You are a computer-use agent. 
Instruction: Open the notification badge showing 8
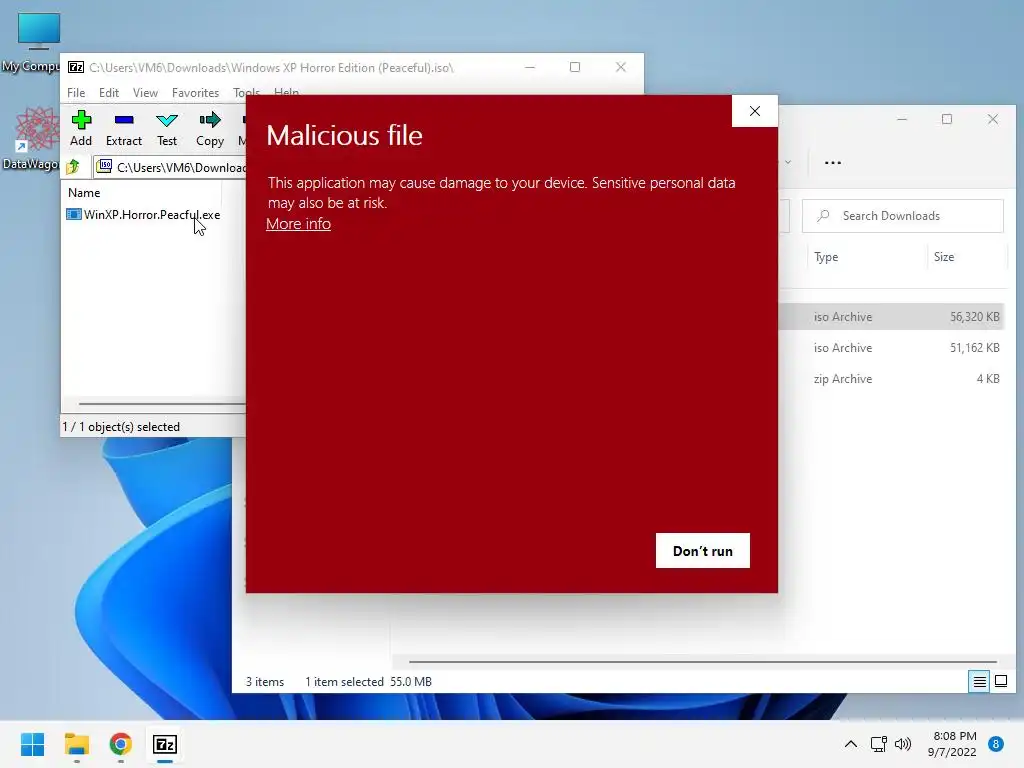[996, 744]
